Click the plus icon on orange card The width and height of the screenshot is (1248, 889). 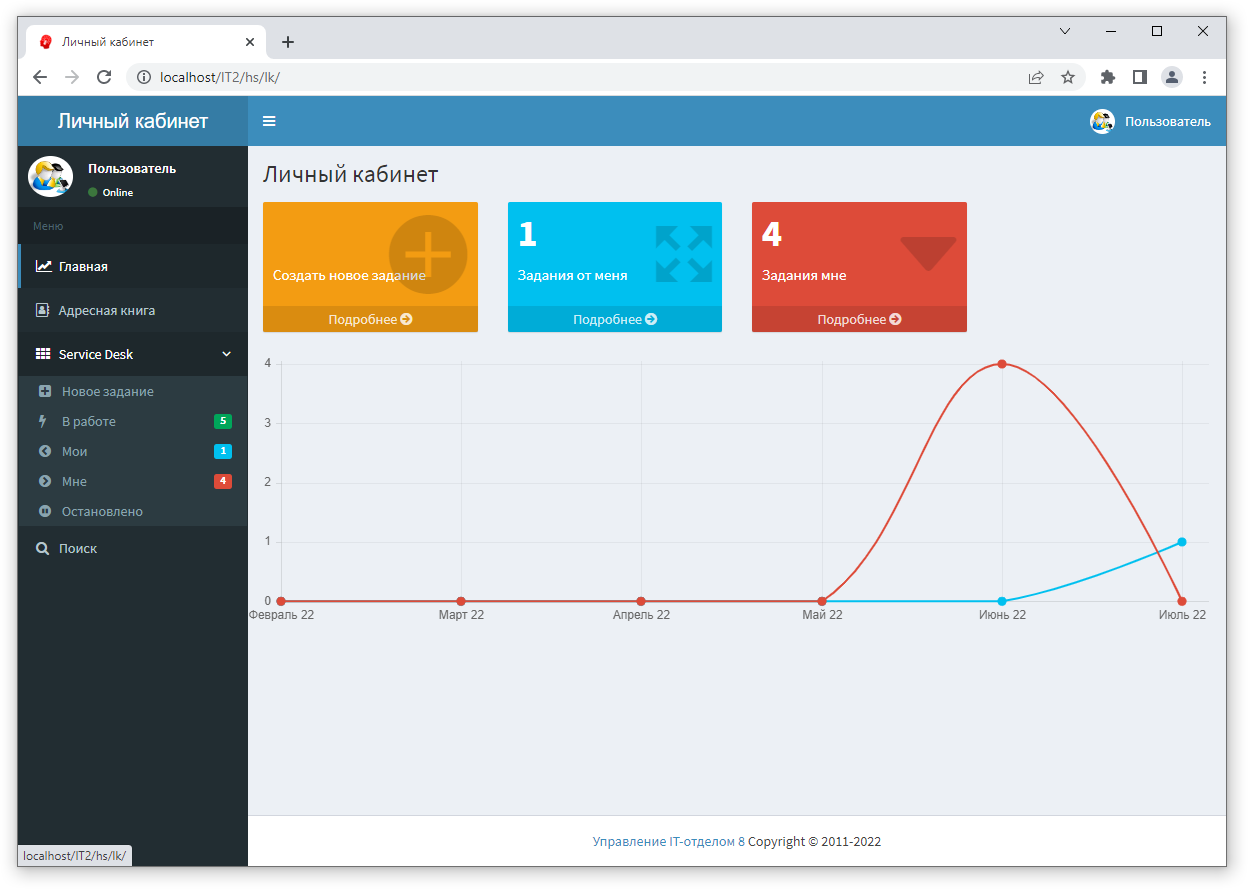click(428, 254)
